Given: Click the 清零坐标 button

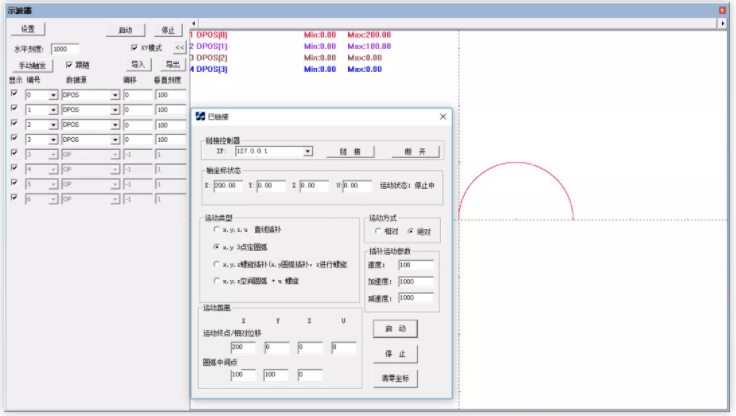Looking at the screenshot, I should point(395,378).
